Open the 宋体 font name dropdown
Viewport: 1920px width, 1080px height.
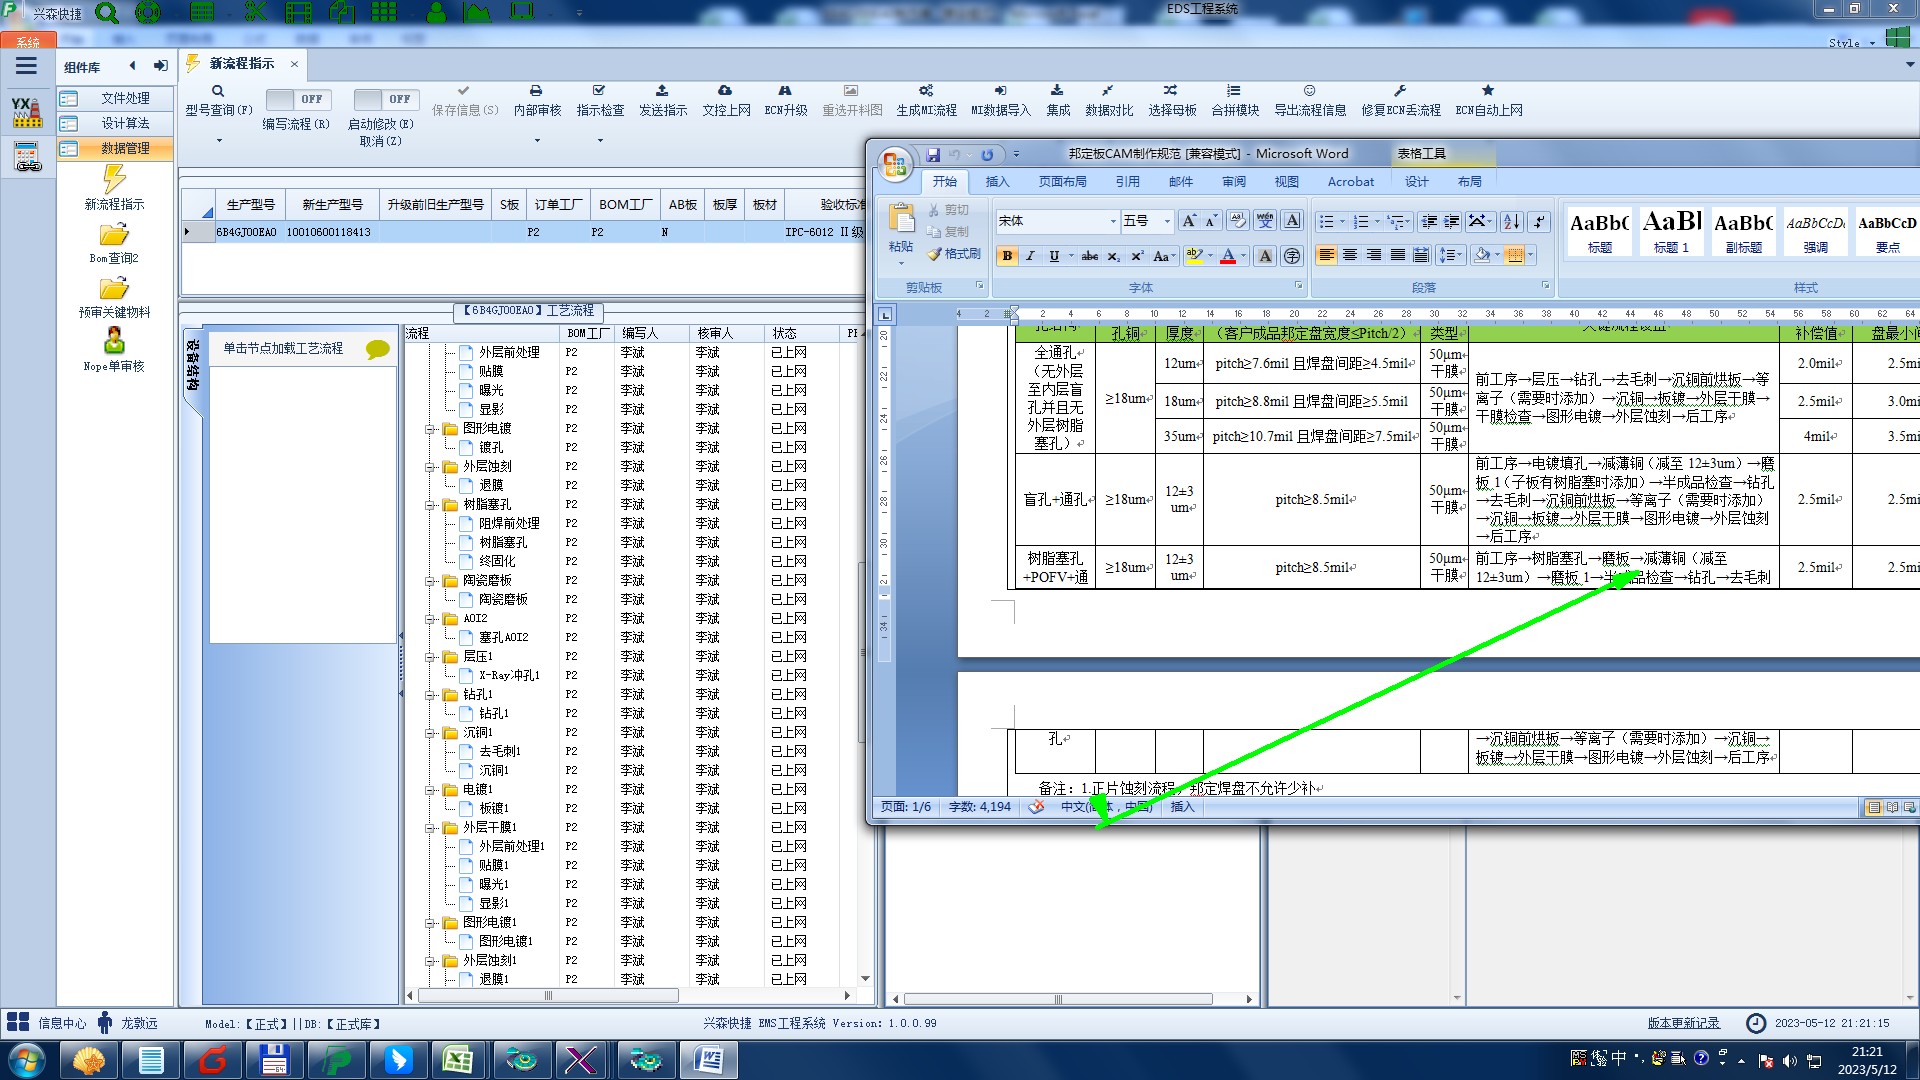click(1113, 222)
